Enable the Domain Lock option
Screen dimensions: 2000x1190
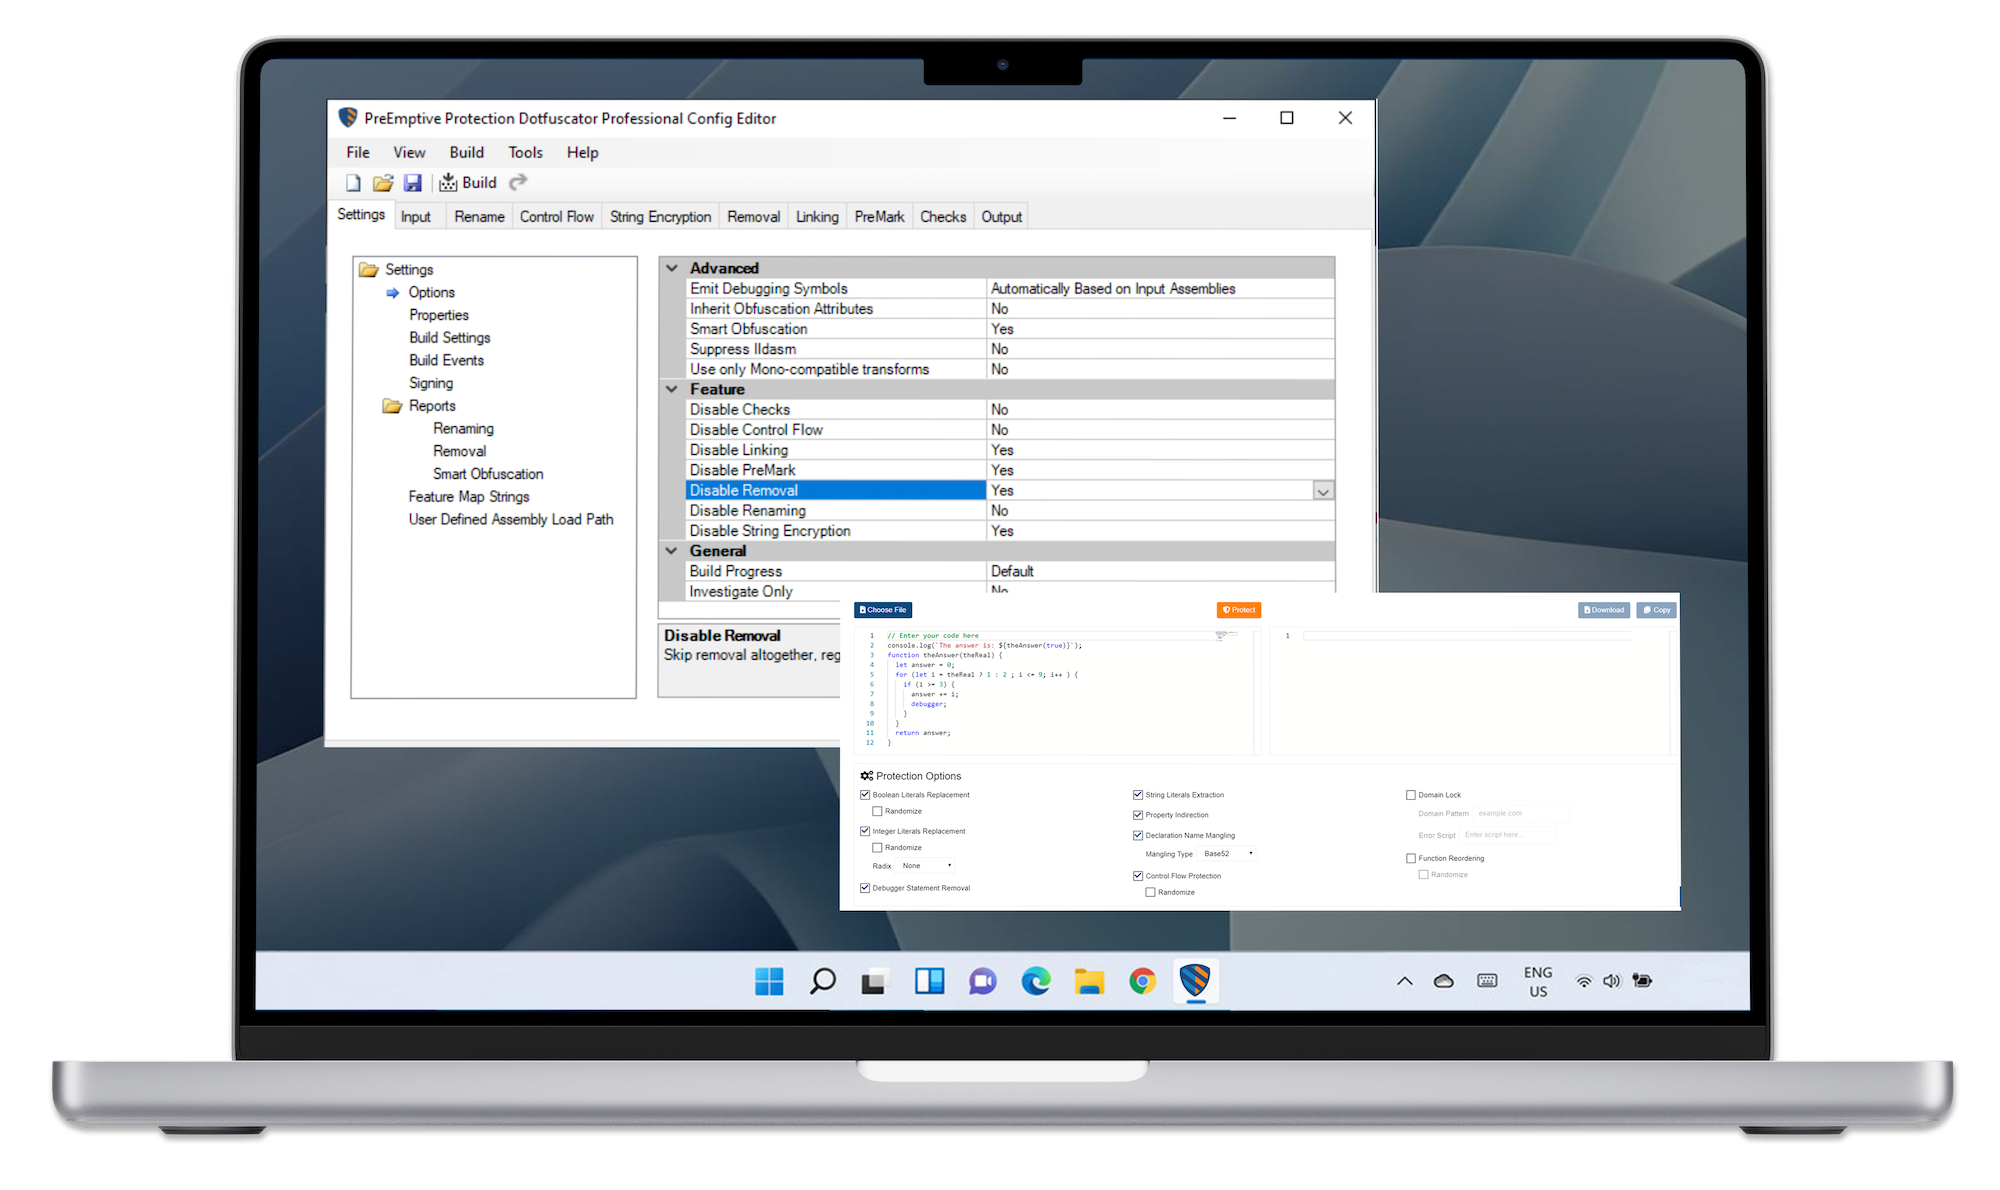click(x=1410, y=794)
